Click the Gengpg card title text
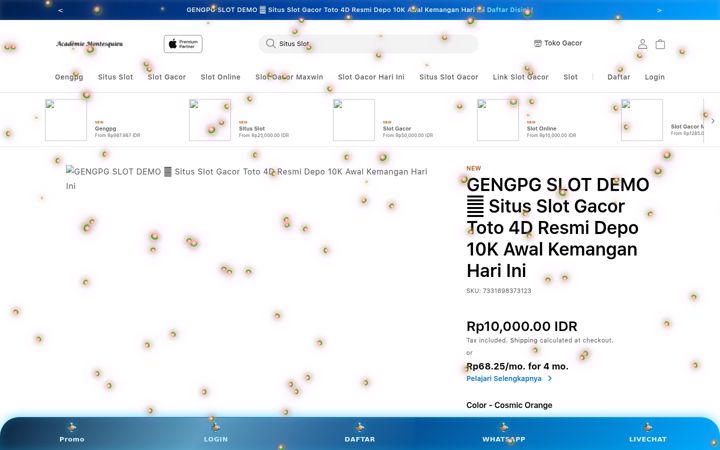Image resolution: width=720 pixels, height=450 pixels. (105, 129)
